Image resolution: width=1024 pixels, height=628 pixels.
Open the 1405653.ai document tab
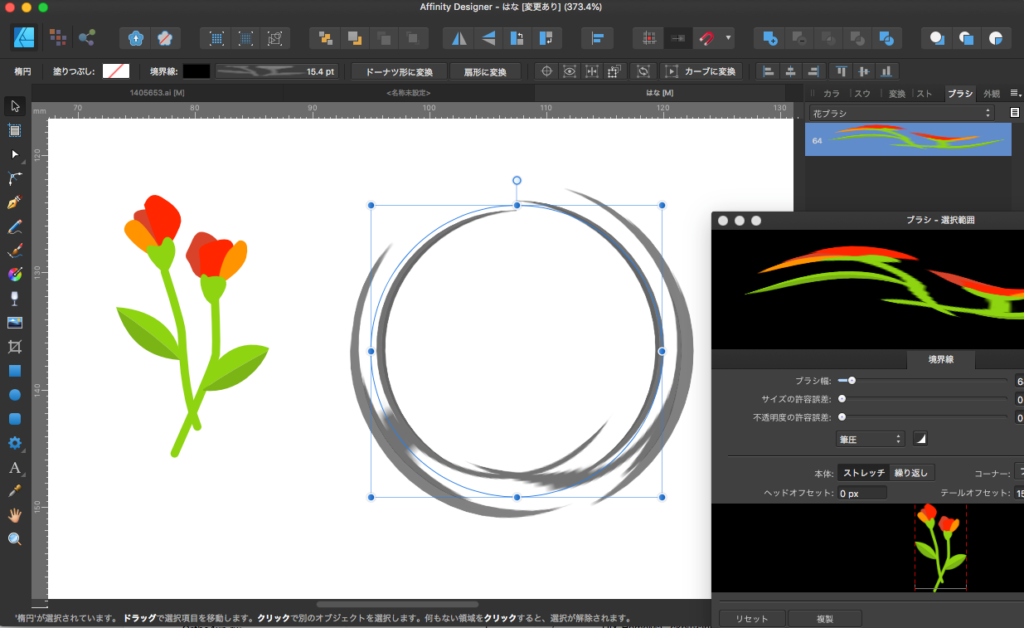click(x=155, y=93)
